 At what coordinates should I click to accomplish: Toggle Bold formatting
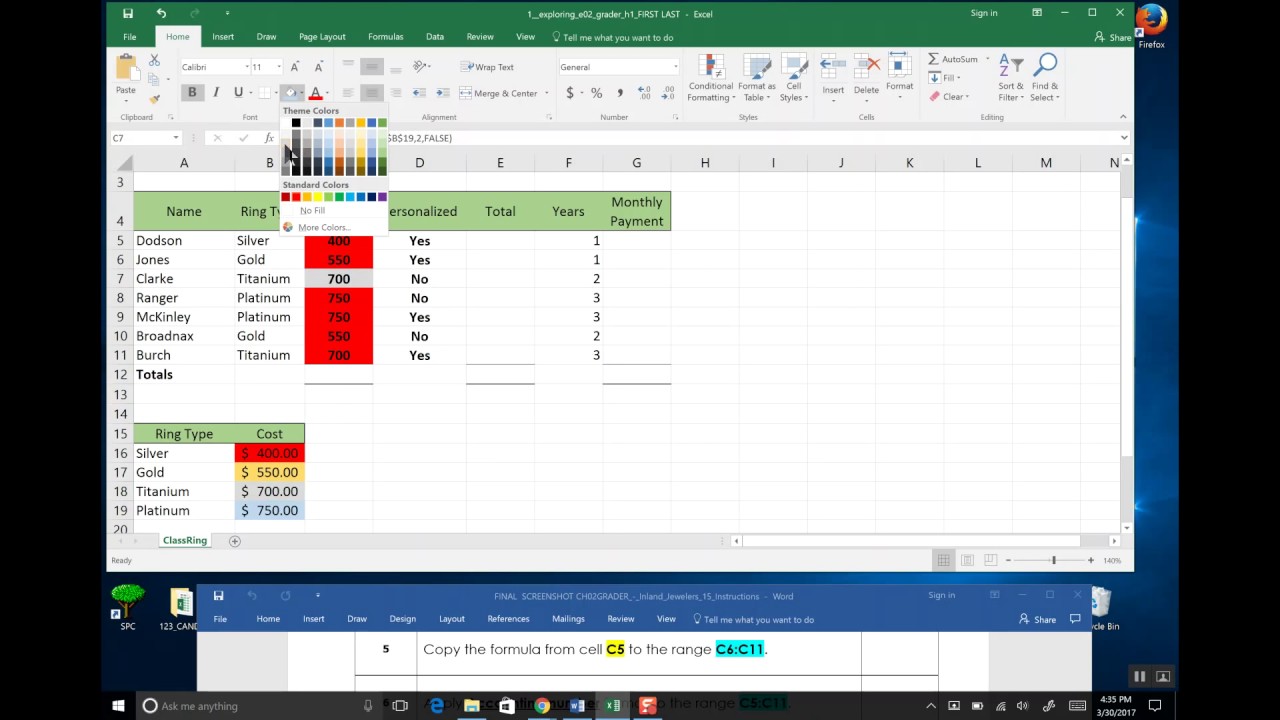pyautogui.click(x=192, y=93)
